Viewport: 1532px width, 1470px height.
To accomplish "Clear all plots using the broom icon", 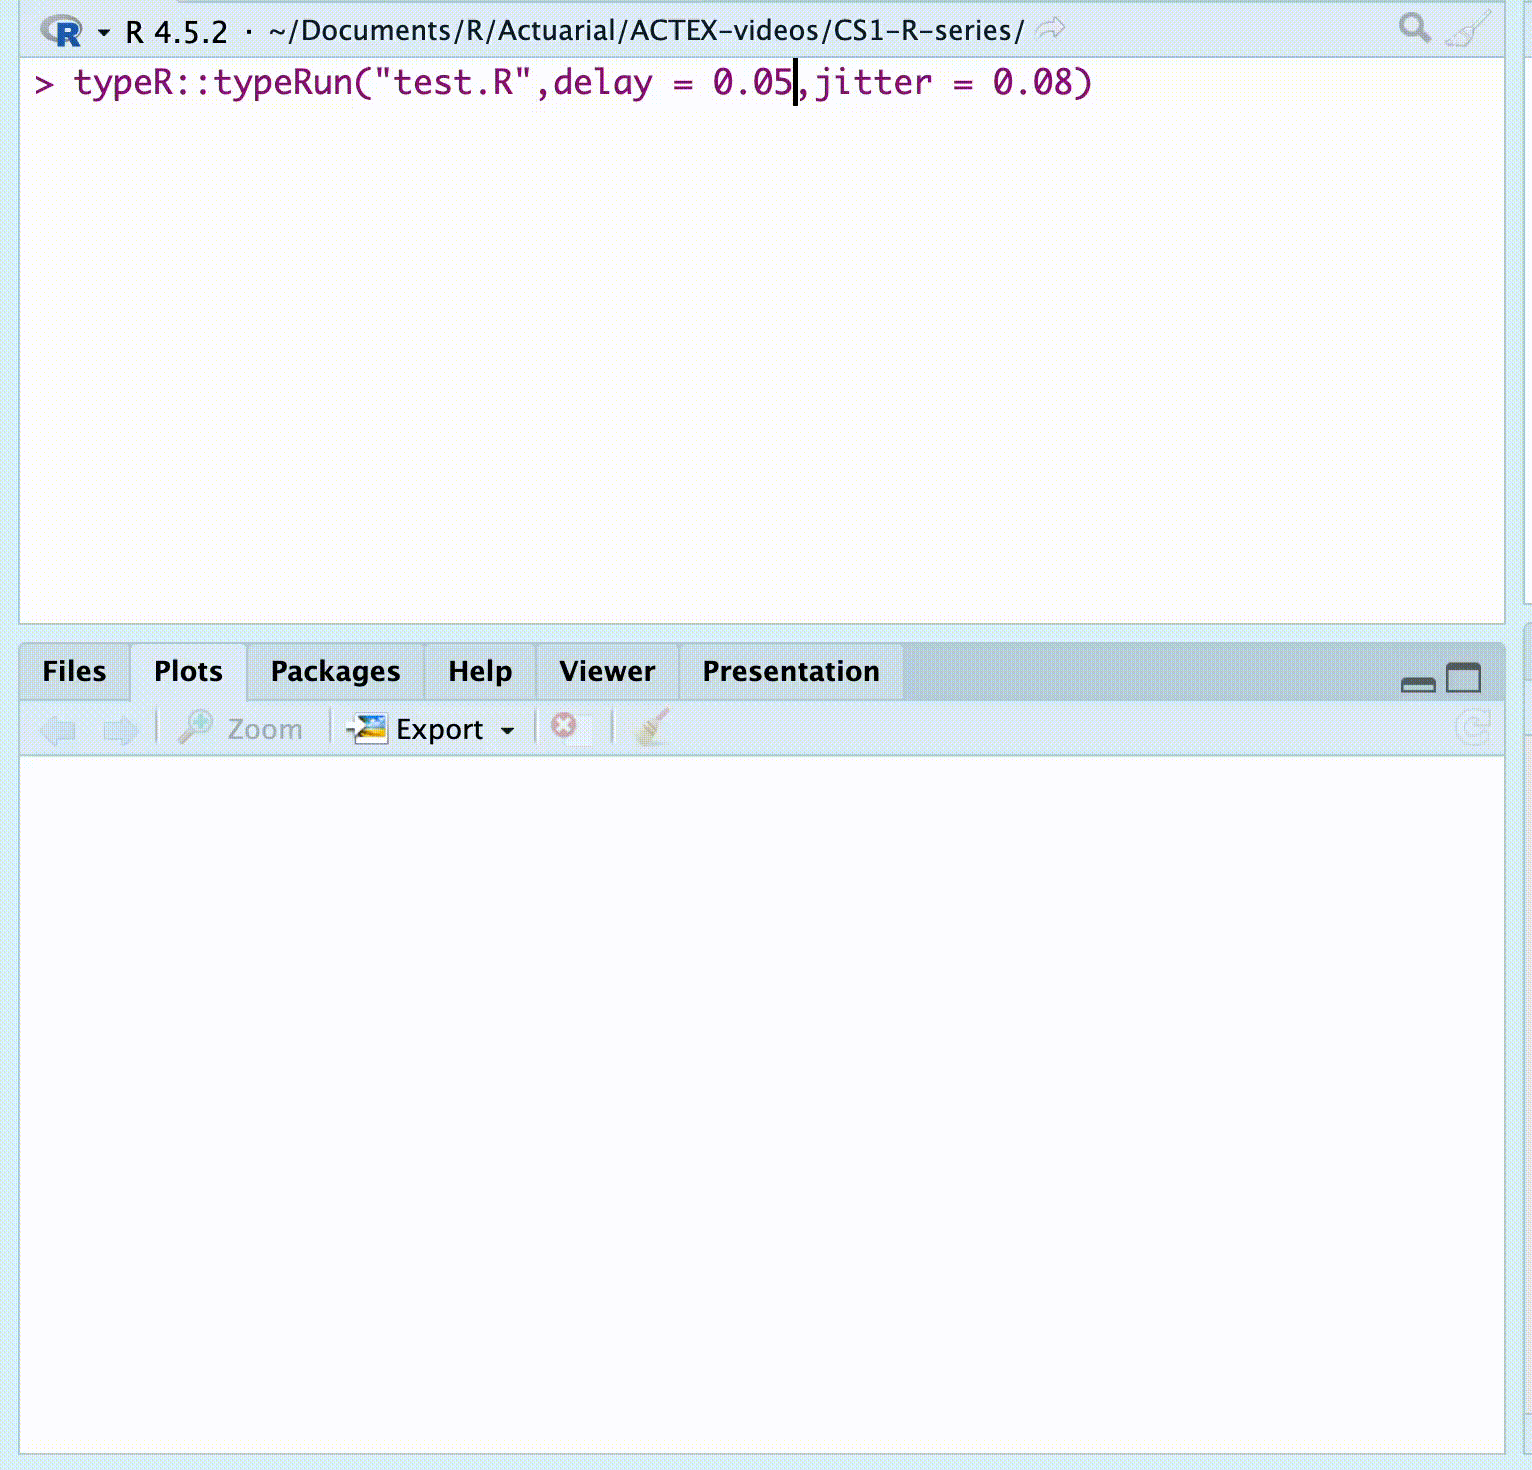I will tap(652, 728).
